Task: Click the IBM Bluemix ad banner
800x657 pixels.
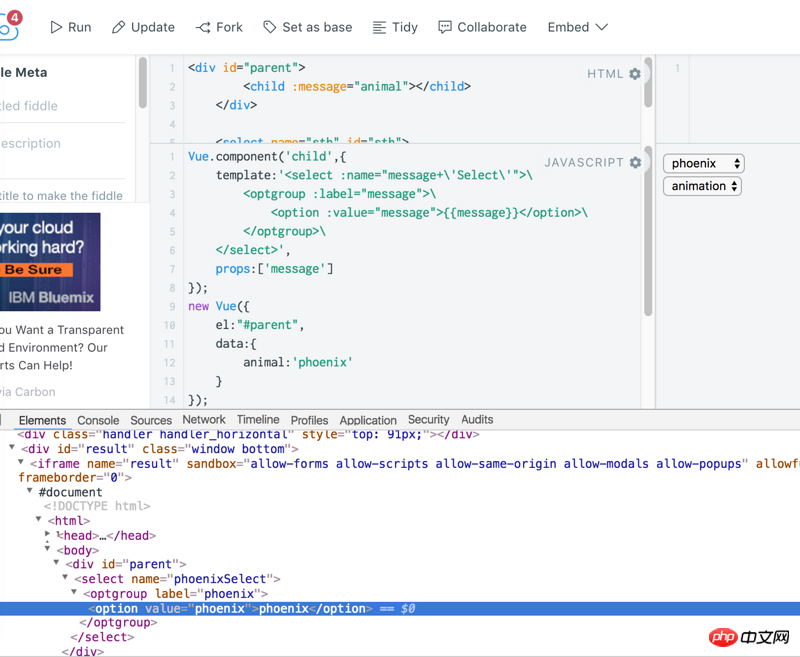Action: (x=50, y=262)
